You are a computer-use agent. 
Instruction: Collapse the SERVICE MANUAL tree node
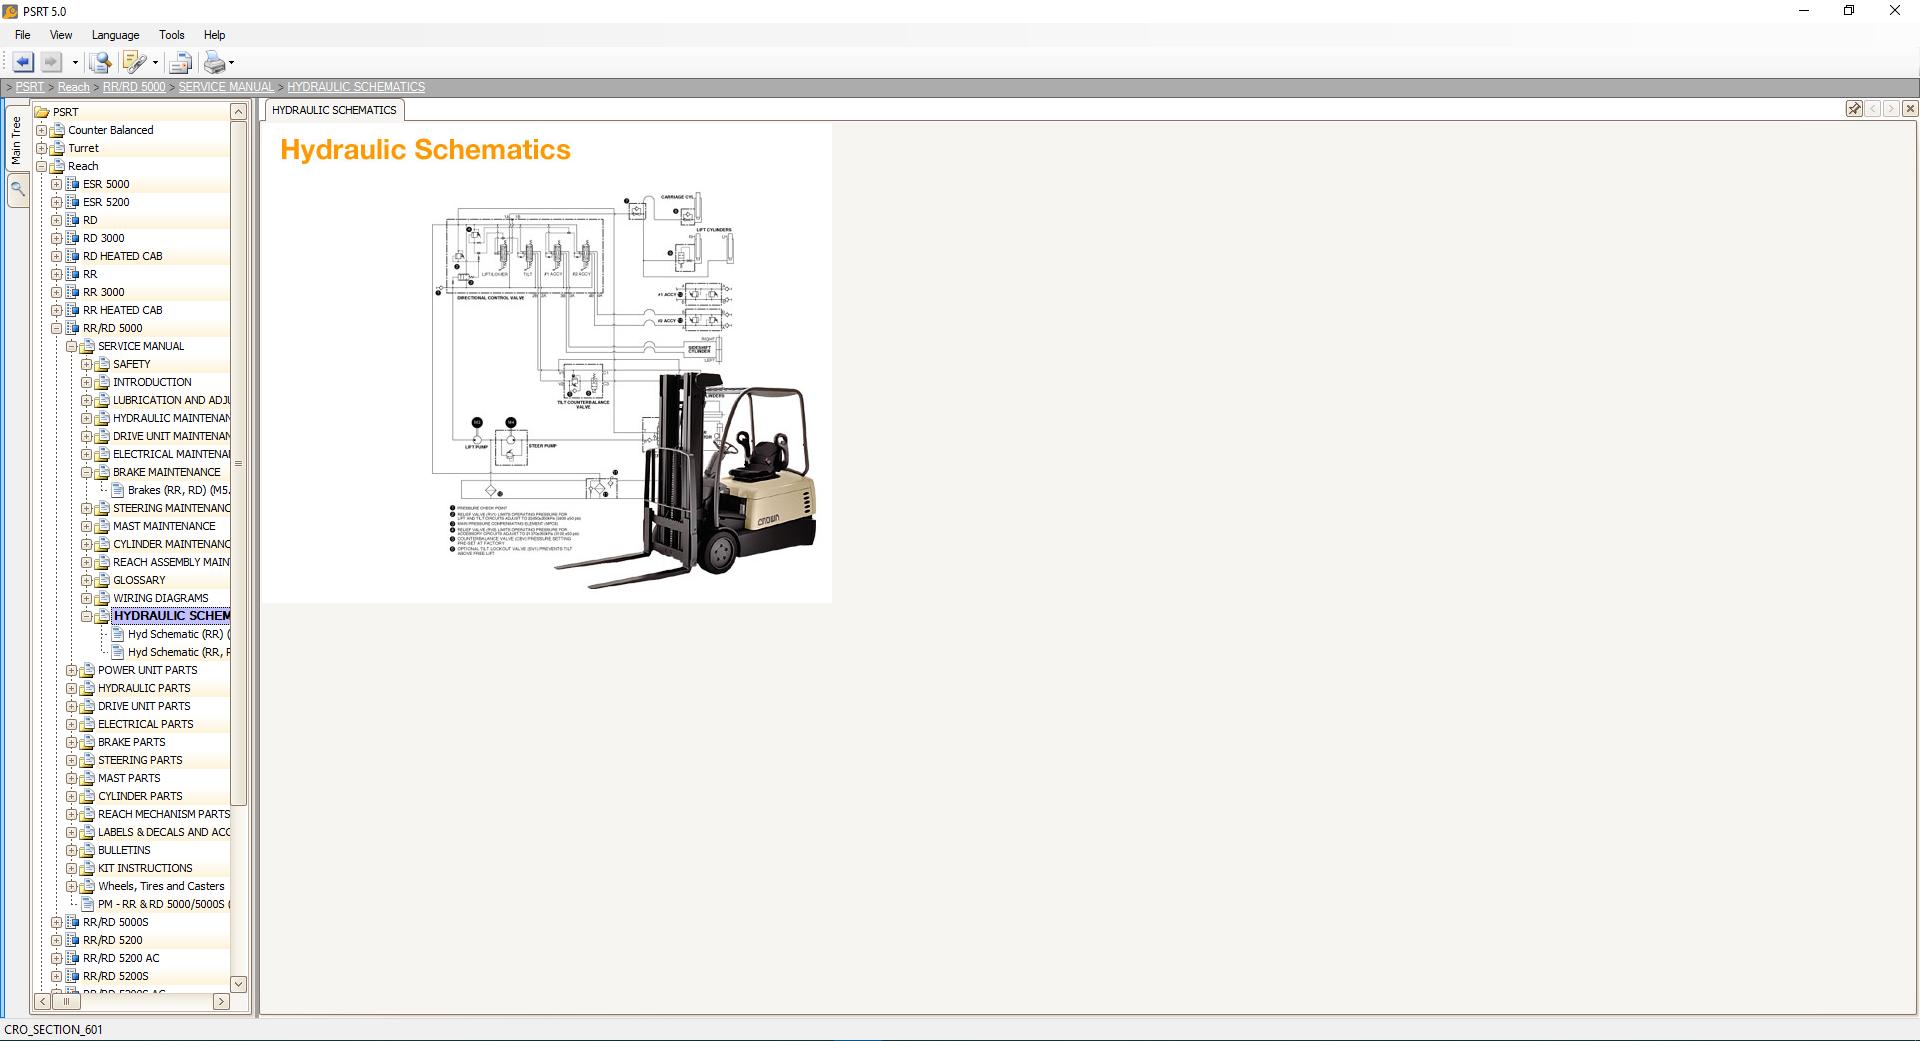(x=72, y=346)
